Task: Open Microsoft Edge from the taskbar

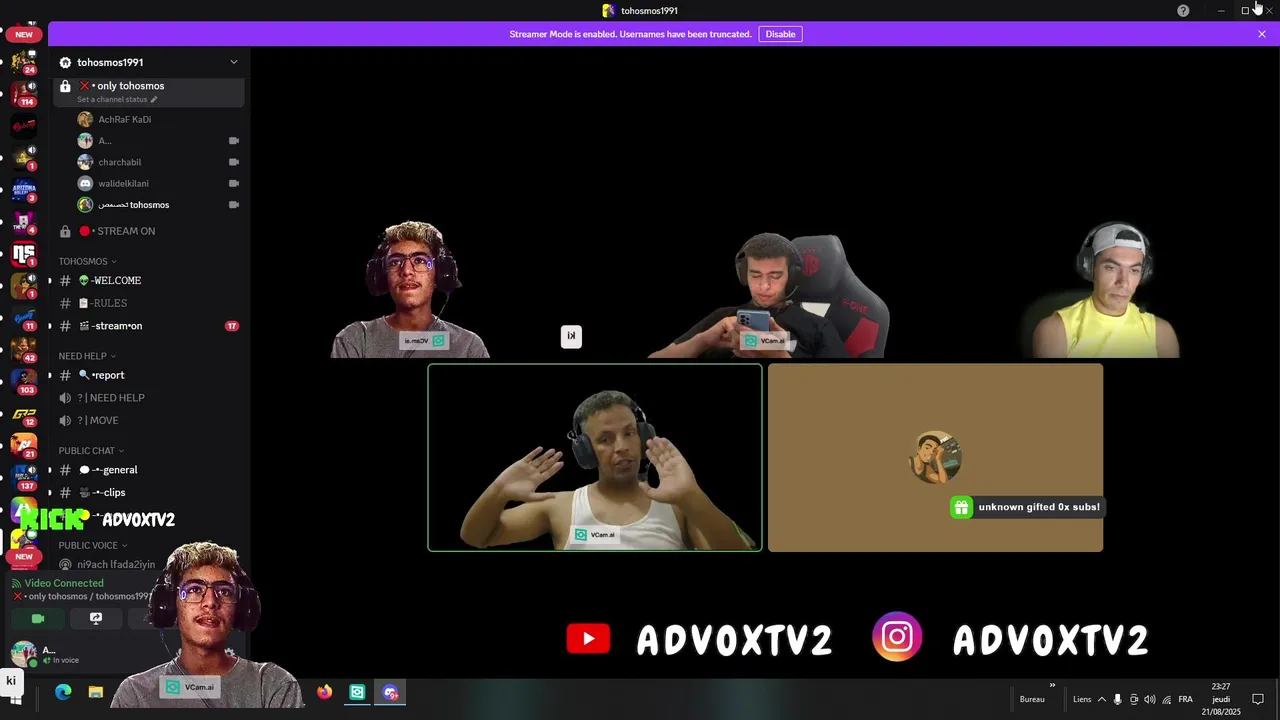Action: click(63, 692)
